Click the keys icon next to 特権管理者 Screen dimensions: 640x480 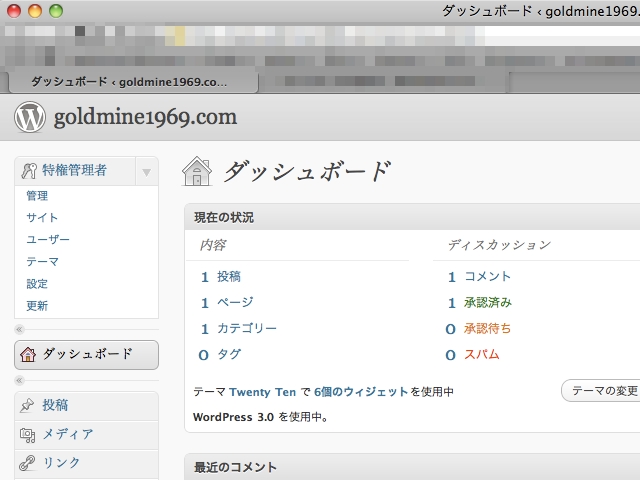coord(29,171)
